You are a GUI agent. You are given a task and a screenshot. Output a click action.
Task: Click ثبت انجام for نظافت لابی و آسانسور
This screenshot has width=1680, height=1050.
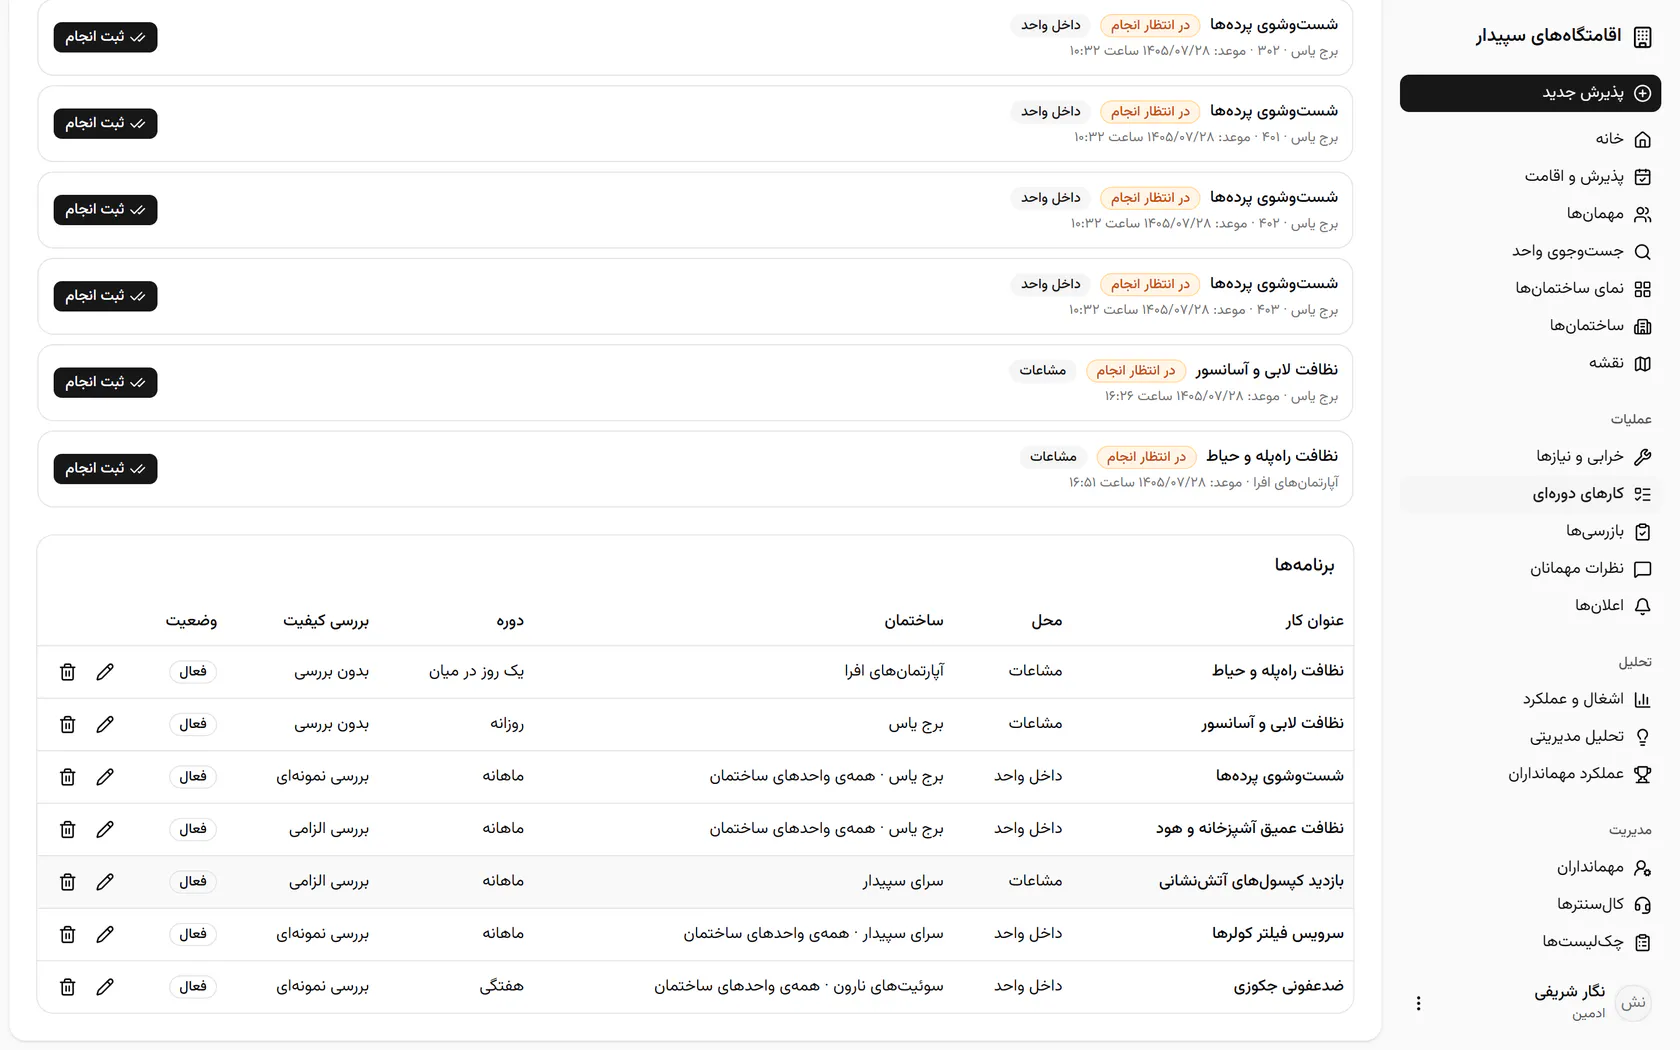(x=105, y=382)
